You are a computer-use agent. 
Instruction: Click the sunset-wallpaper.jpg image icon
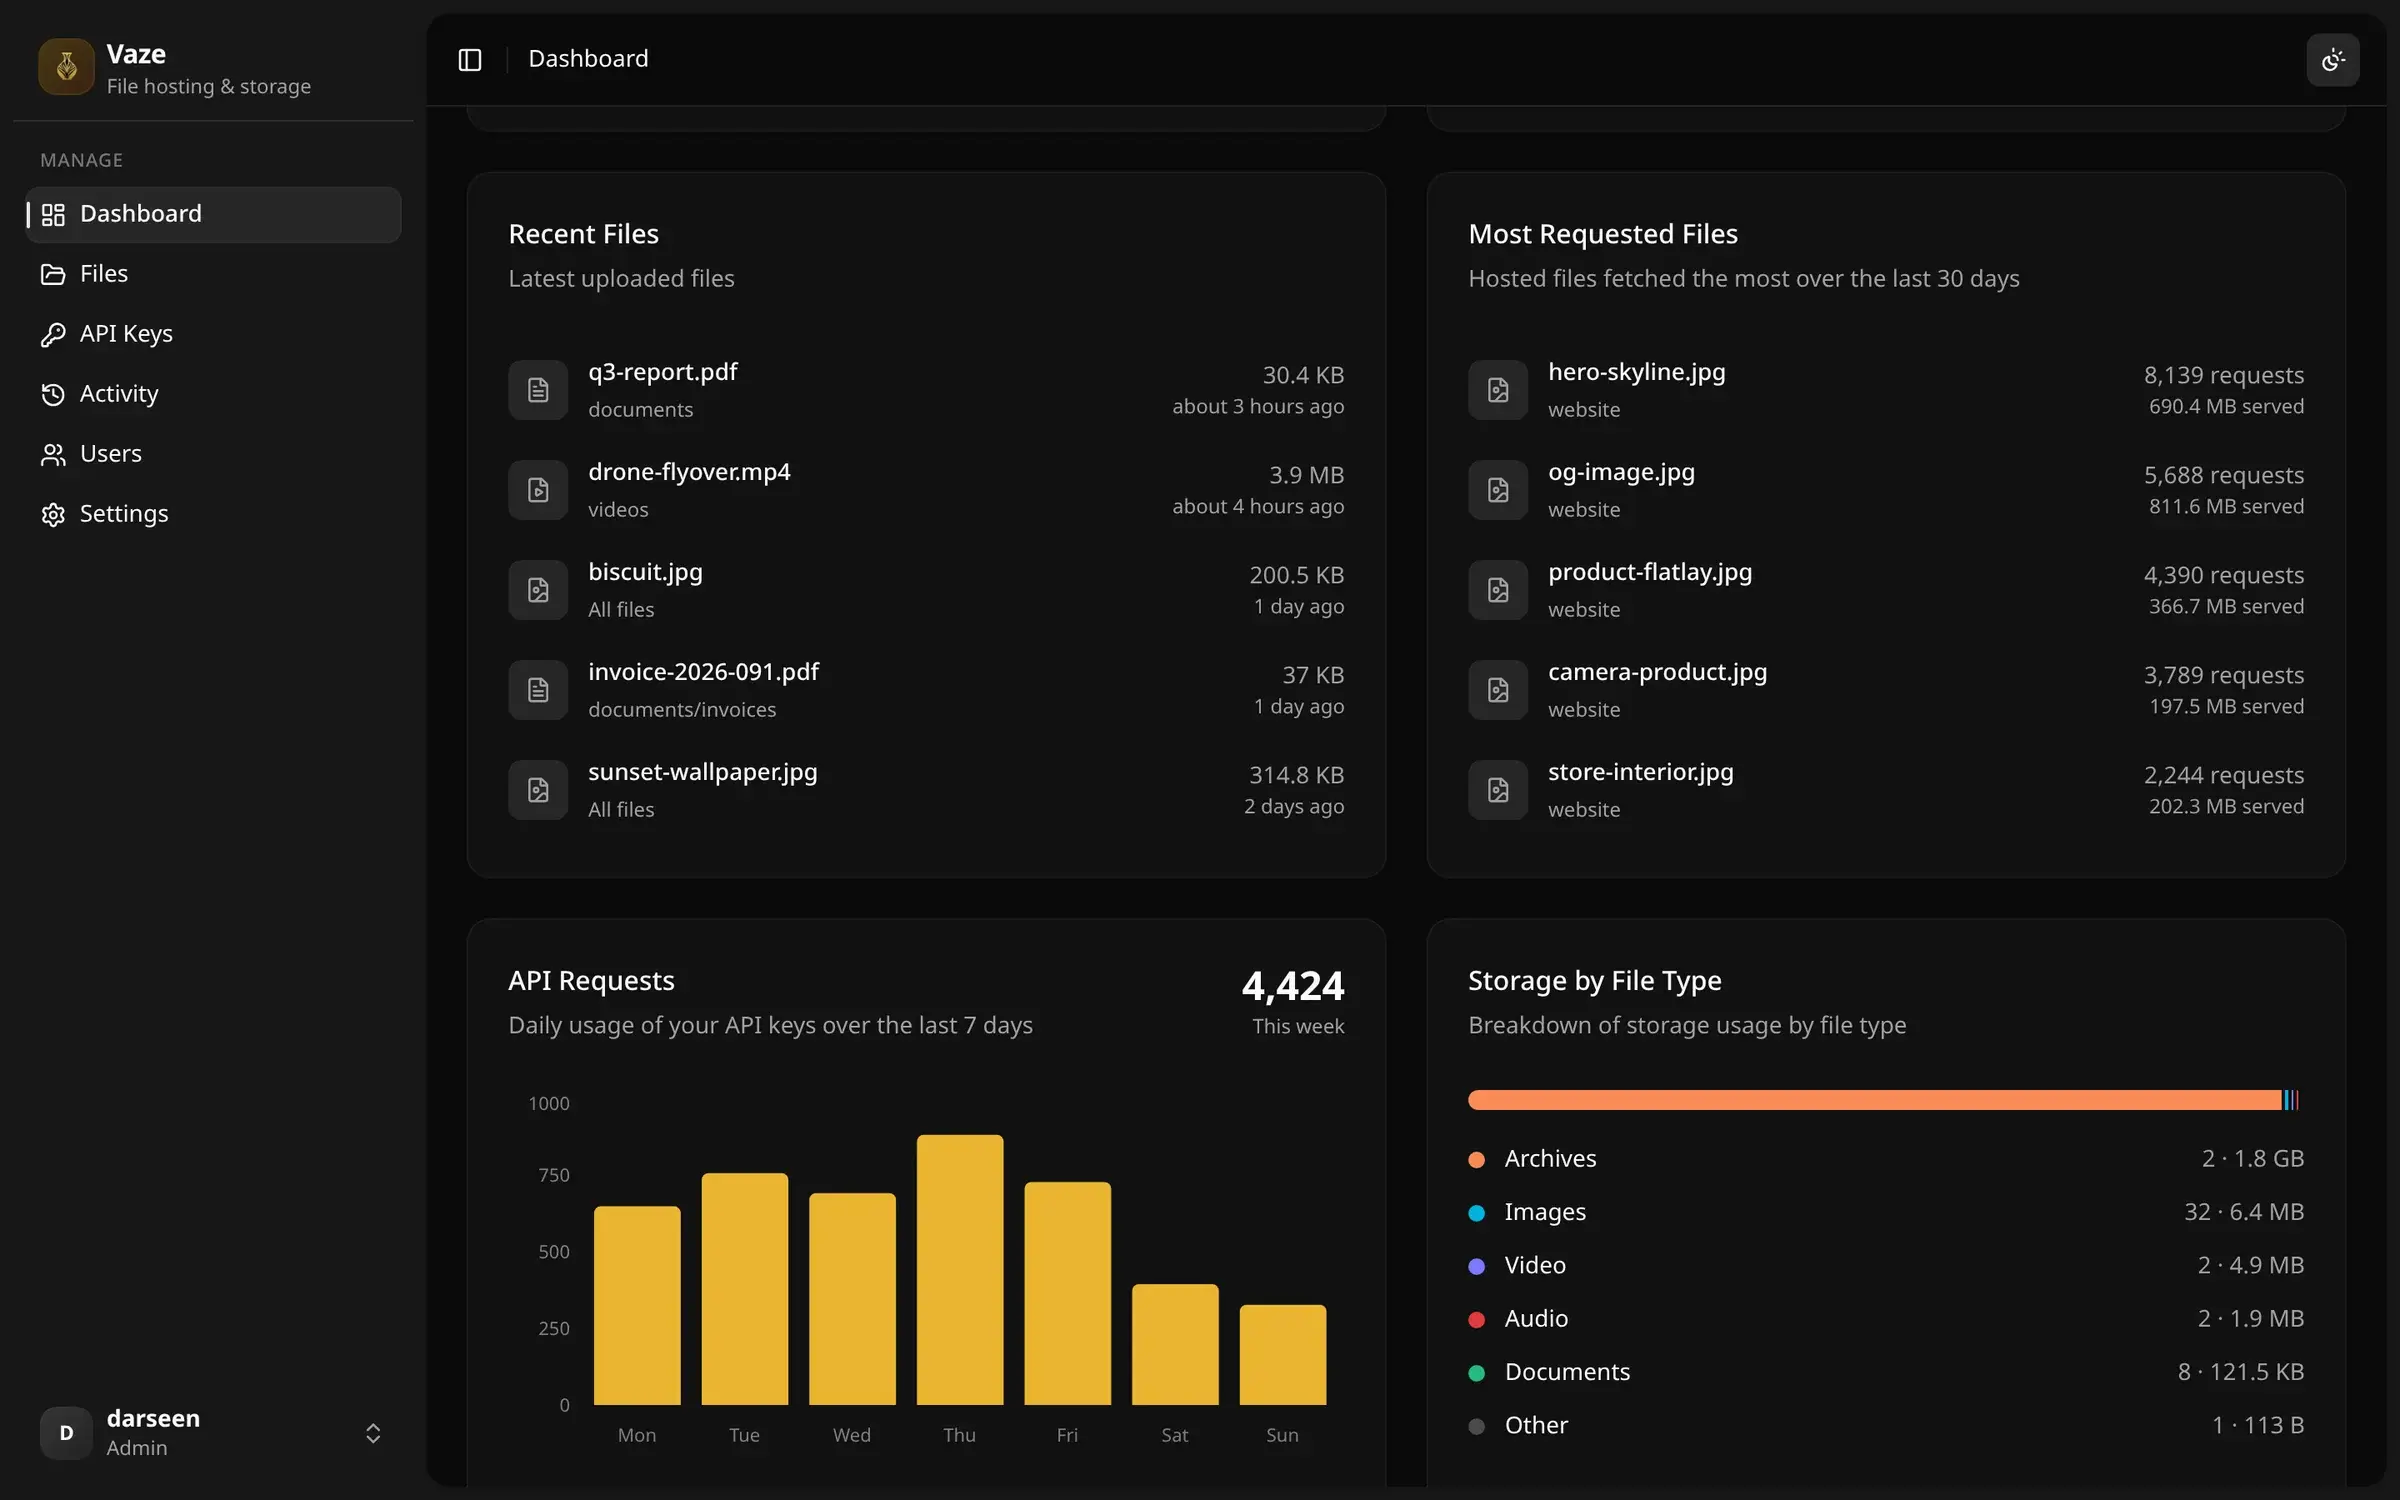click(x=538, y=790)
